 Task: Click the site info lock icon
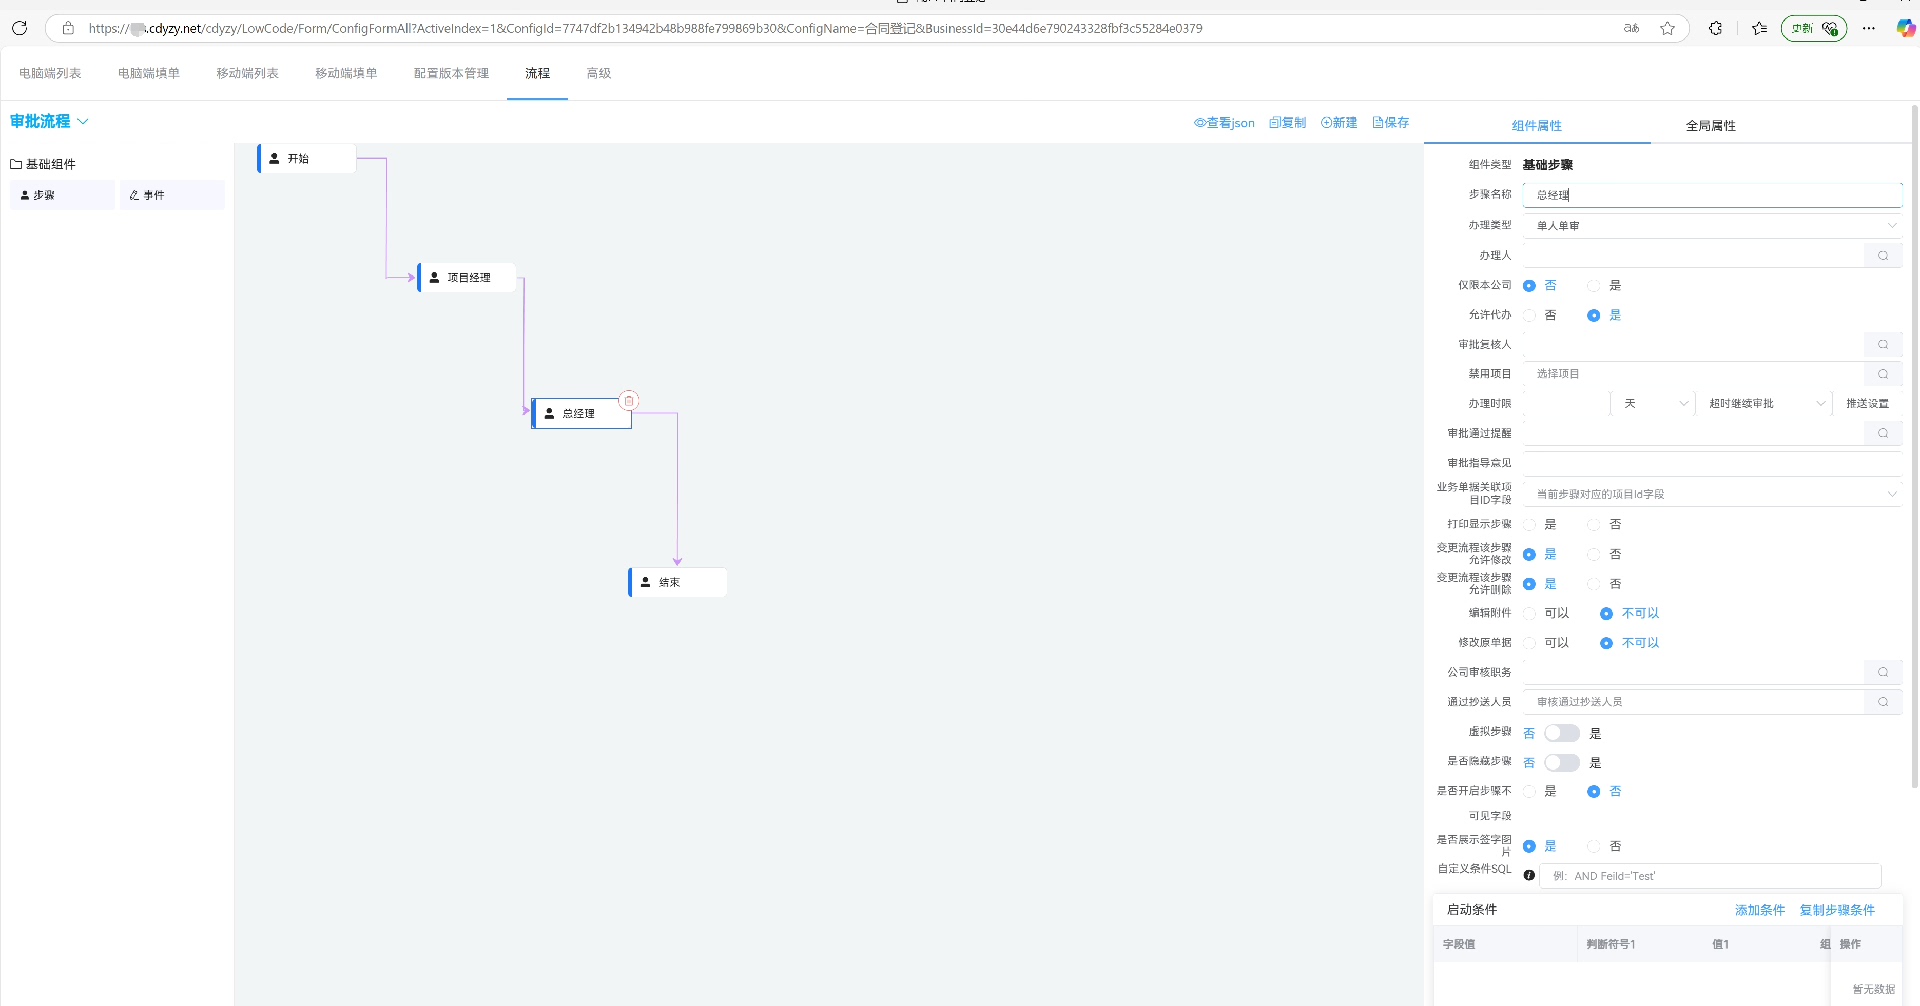[68, 28]
